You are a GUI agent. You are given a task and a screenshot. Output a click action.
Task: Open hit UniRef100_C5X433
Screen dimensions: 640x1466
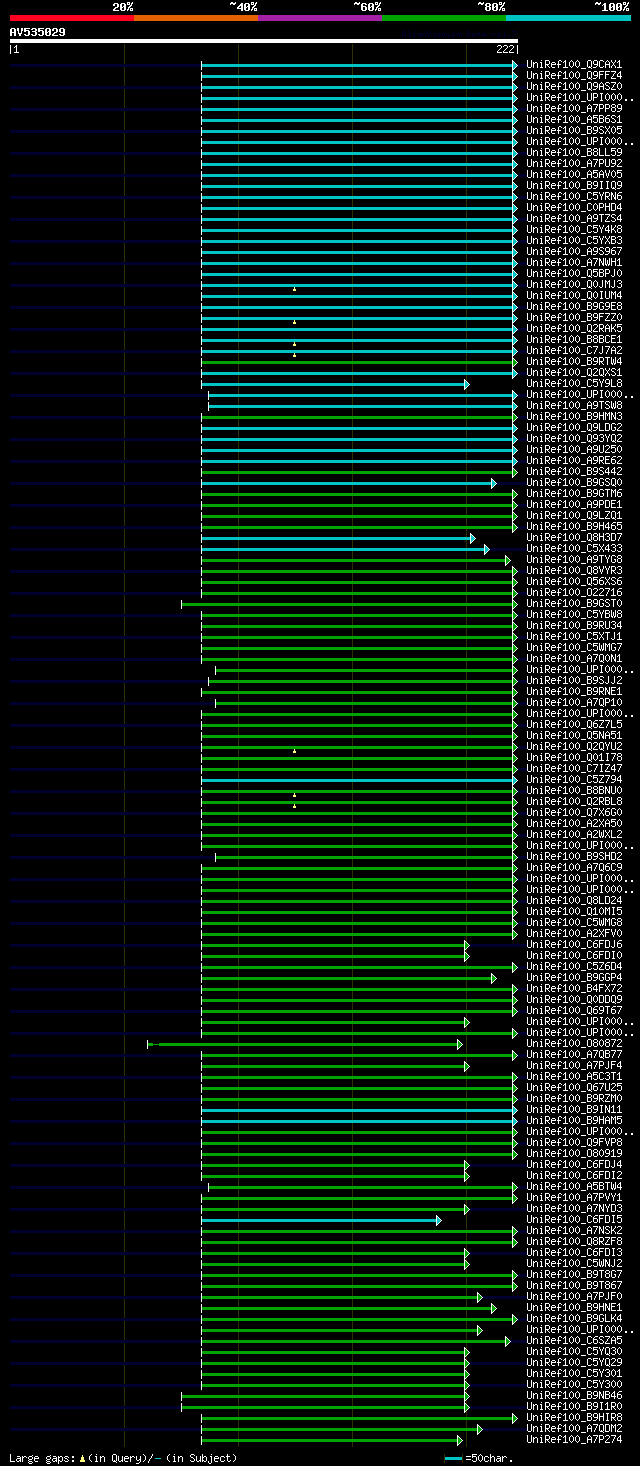[x=574, y=548]
